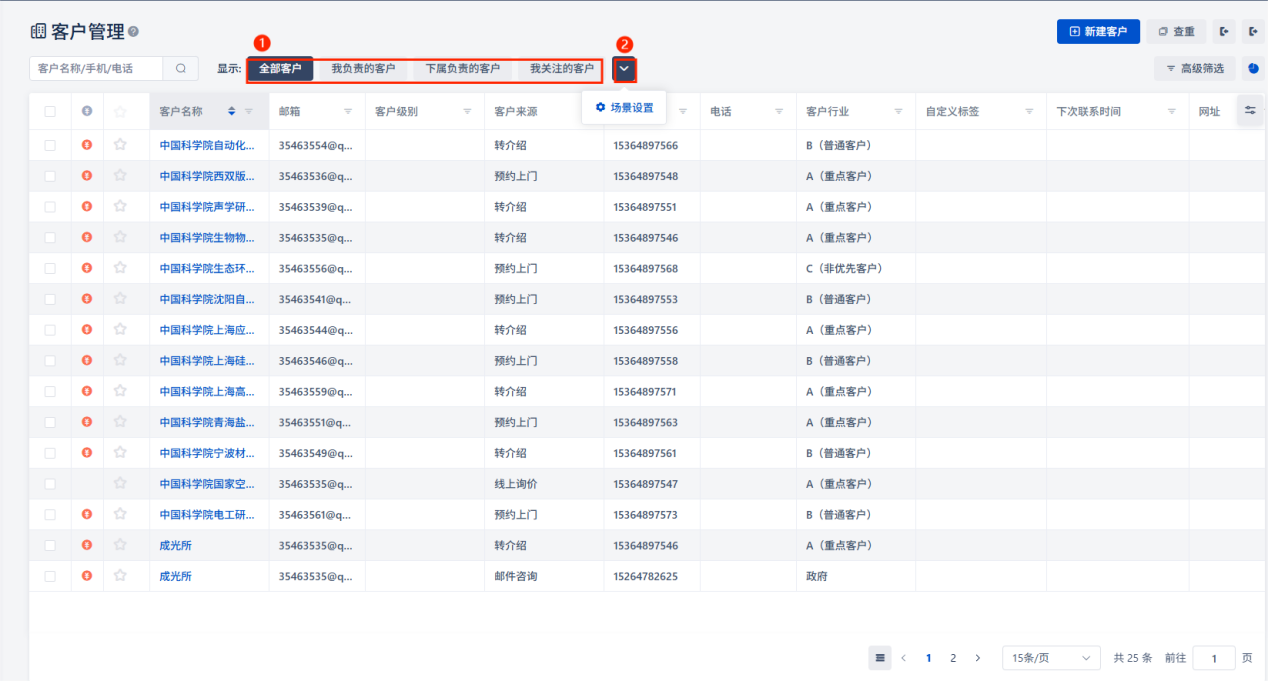Click the 查重 duplicate check button
The height and width of the screenshot is (681, 1268).
pyautogui.click(x=1176, y=32)
